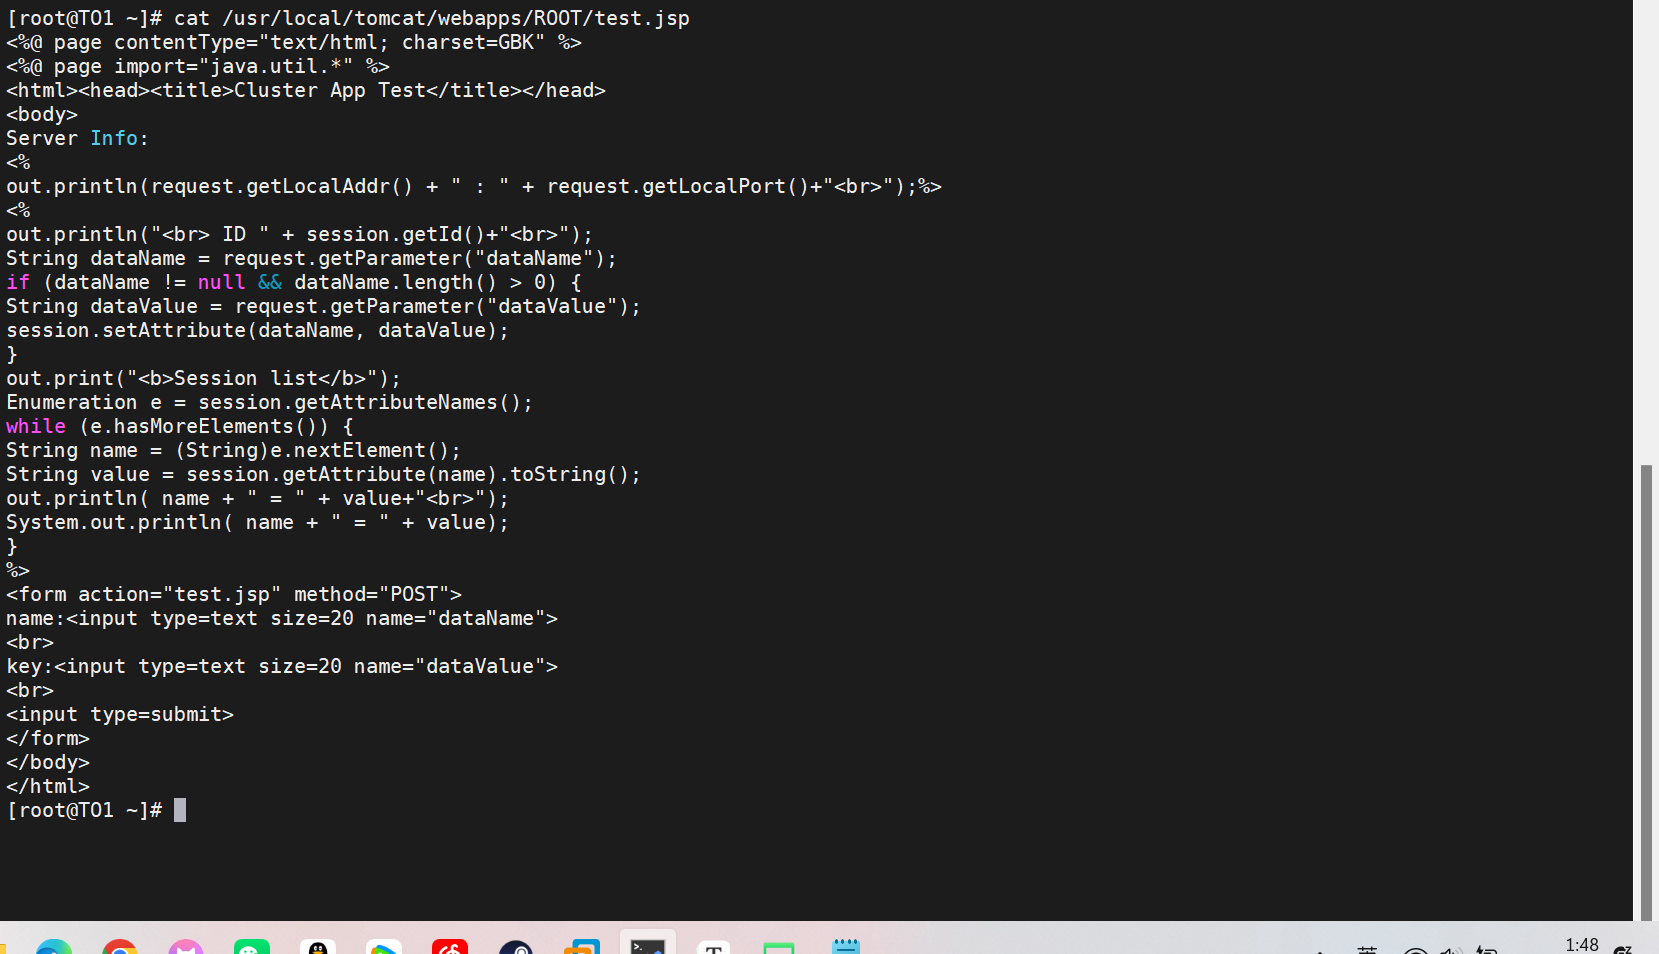Click the cursor at the final shell prompt
Viewport: 1659px width, 954px height.
tap(180, 810)
